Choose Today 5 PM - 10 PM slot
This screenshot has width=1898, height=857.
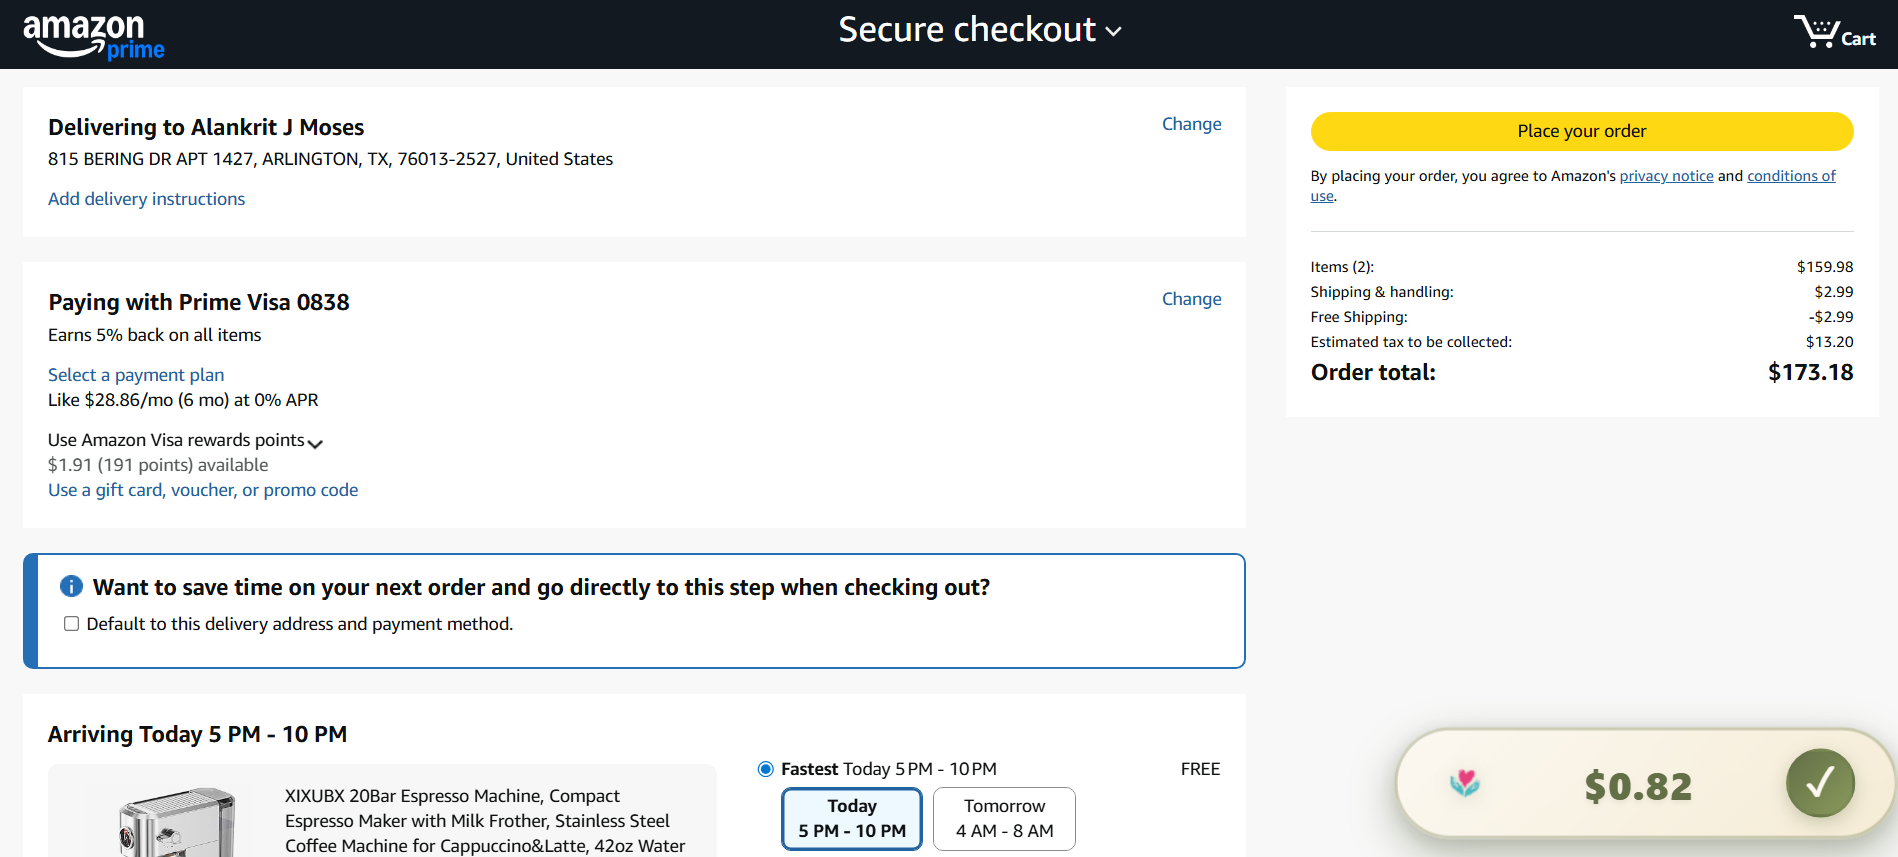coord(851,818)
